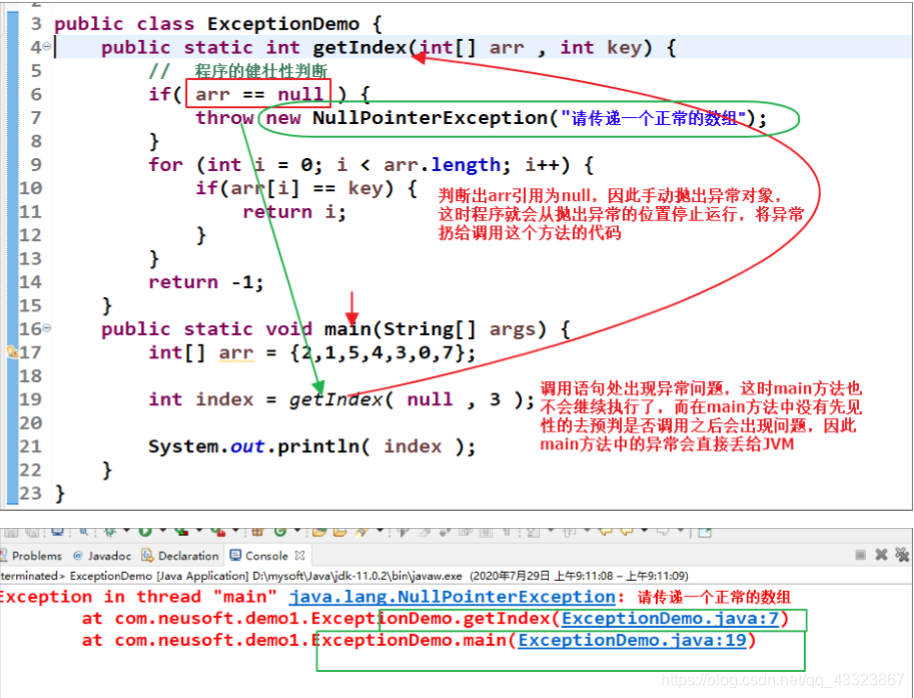The width and height of the screenshot is (914, 698).
Task: Switch to the Problems tab
Action: click(x=31, y=556)
